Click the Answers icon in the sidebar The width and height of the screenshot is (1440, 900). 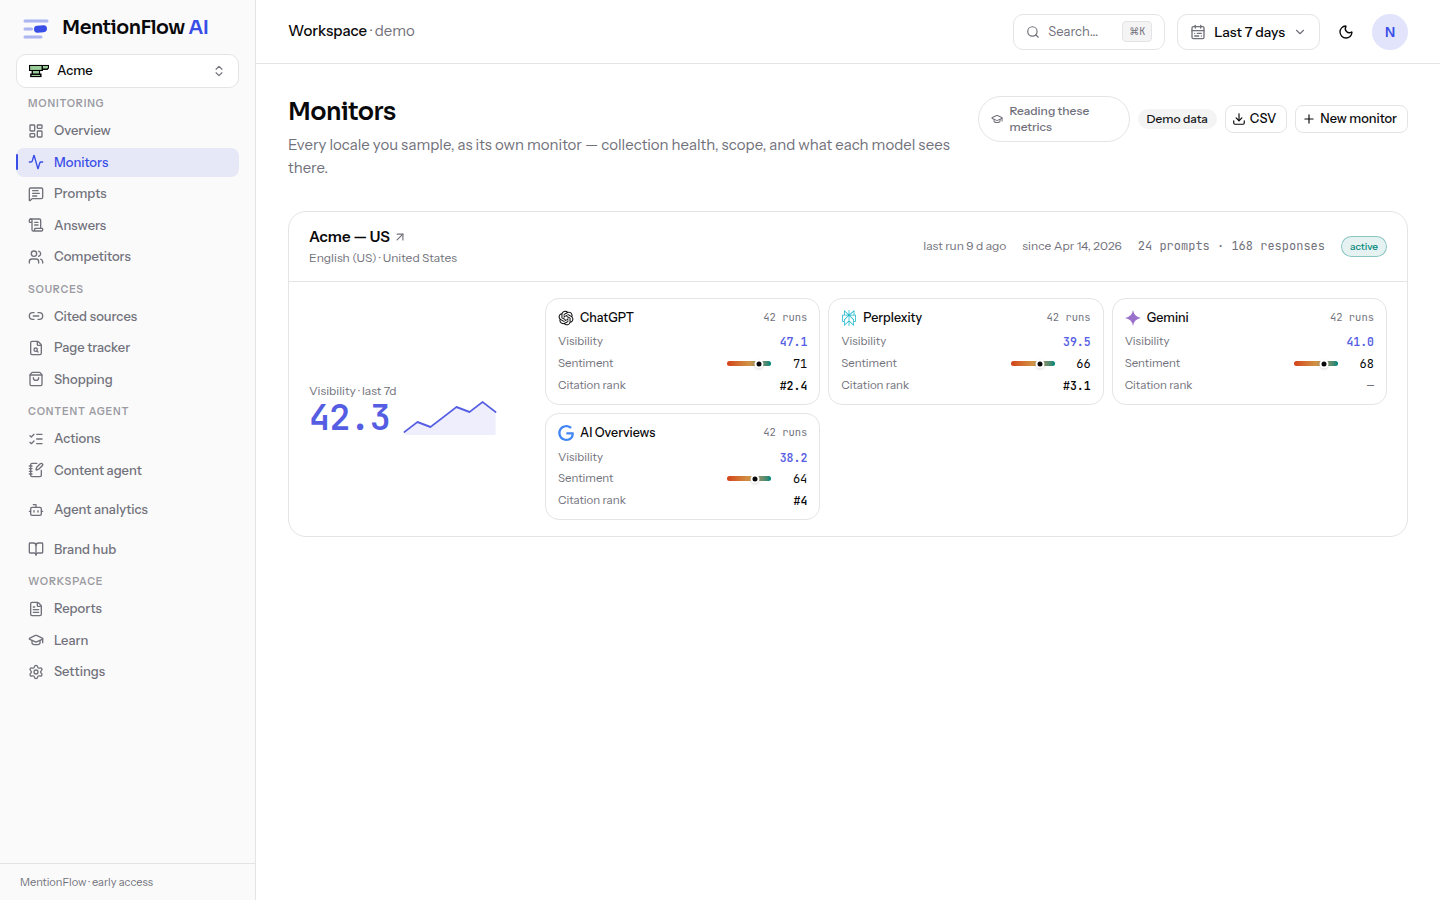click(x=36, y=226)
